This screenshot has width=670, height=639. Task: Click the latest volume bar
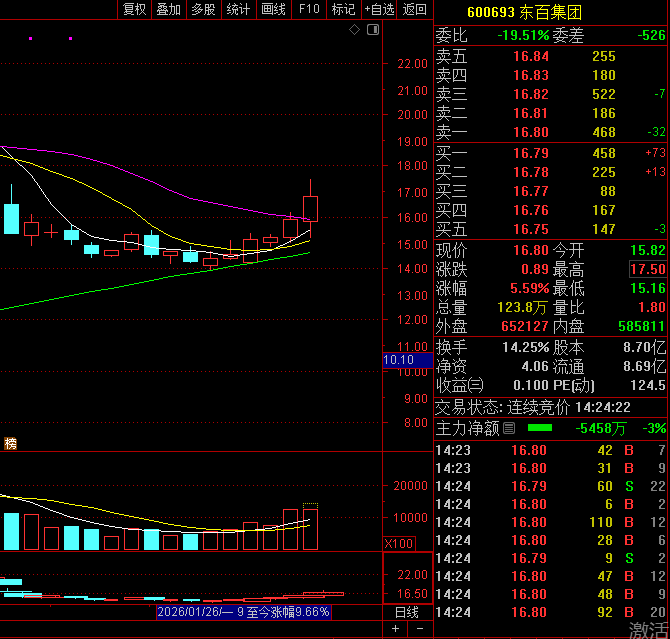(310, 529)
